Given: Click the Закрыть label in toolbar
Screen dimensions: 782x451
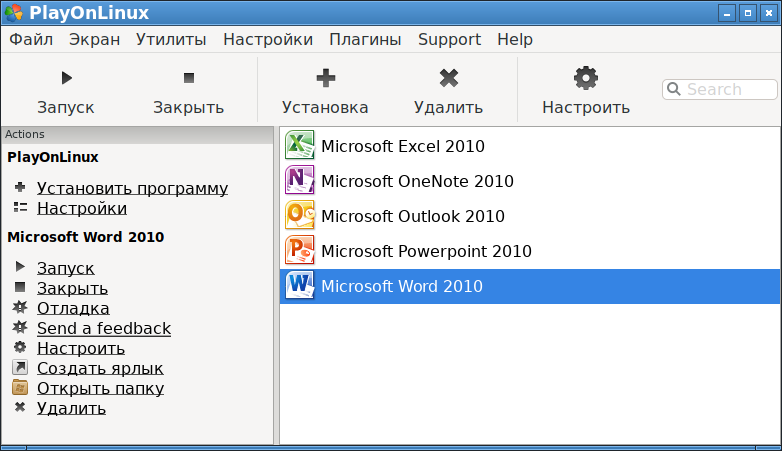Looking at the screenshot, I should (189, 107).
